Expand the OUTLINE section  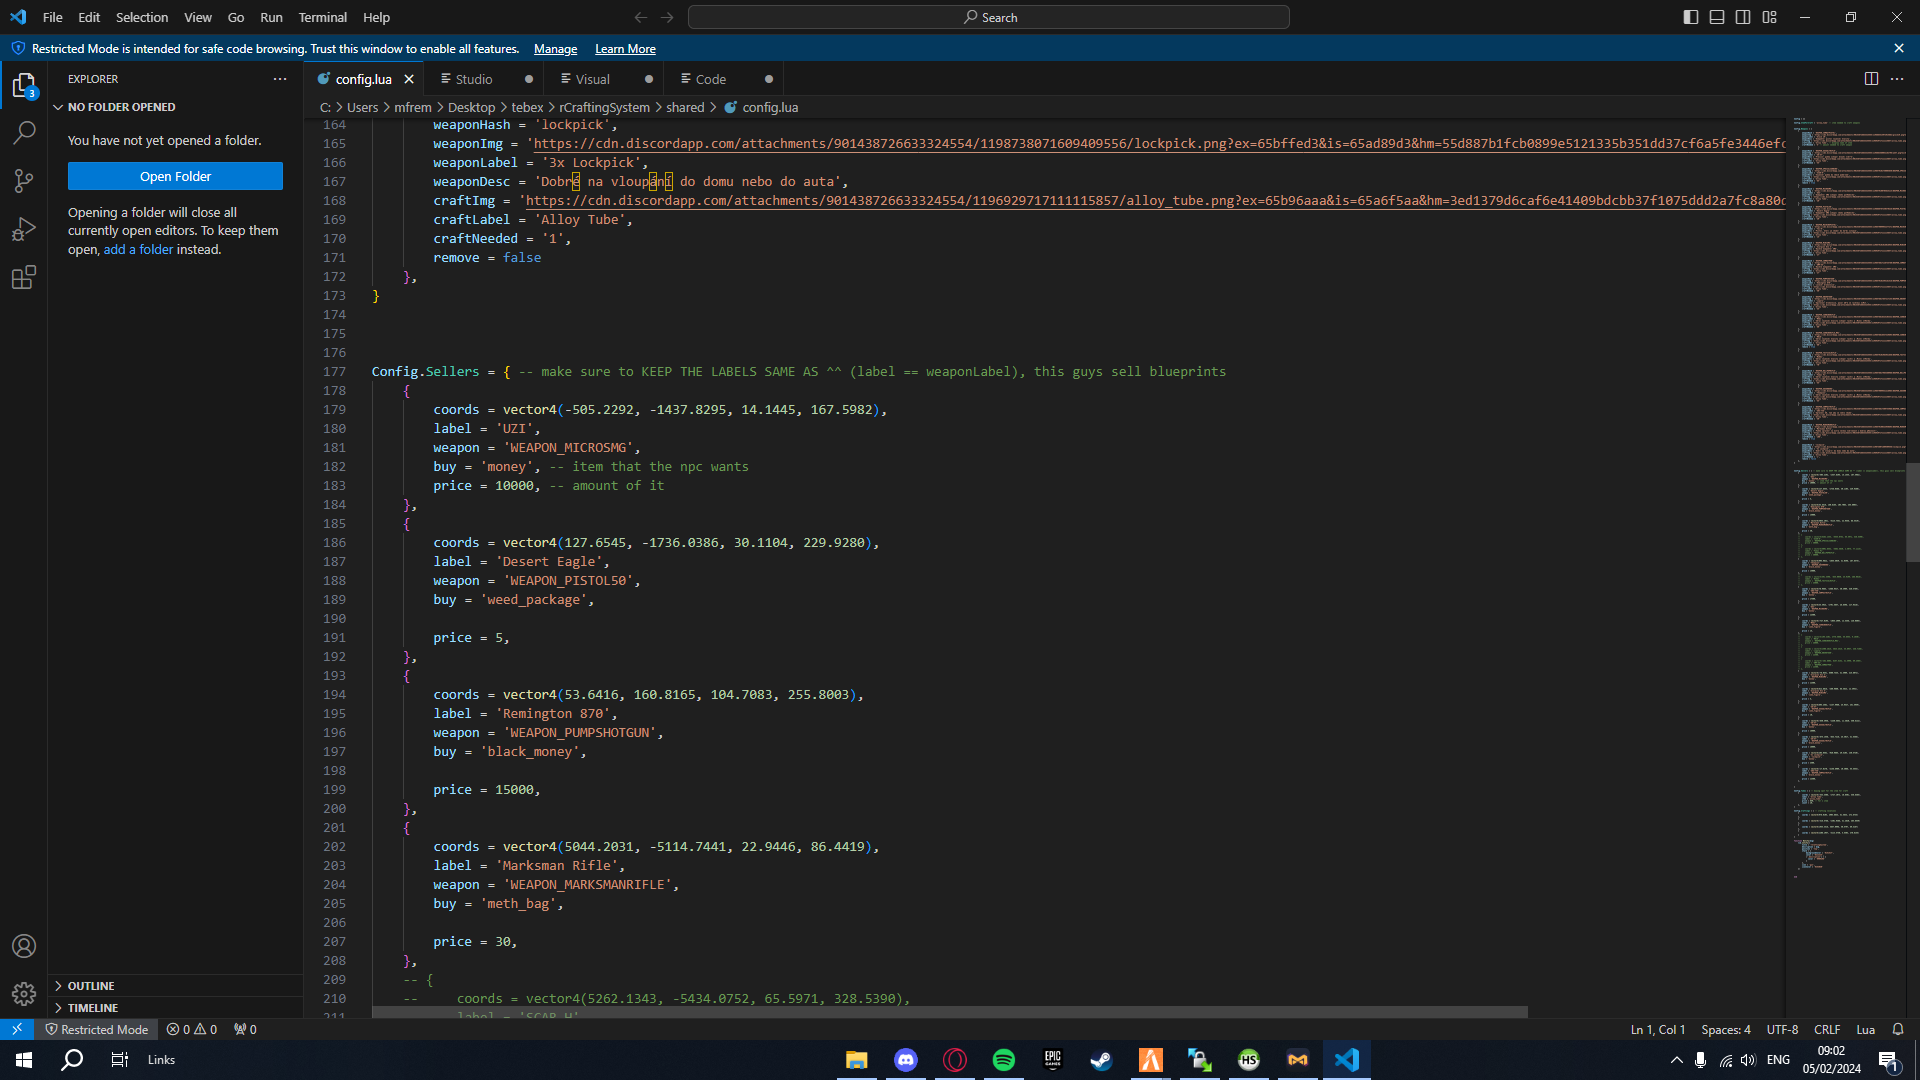click(x=90, y=985)
